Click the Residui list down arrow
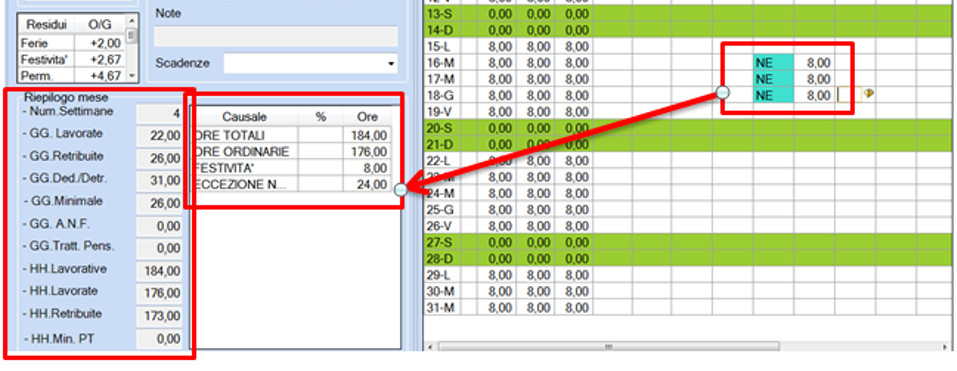This screenshot has height=371, width=957. (132, 76)
